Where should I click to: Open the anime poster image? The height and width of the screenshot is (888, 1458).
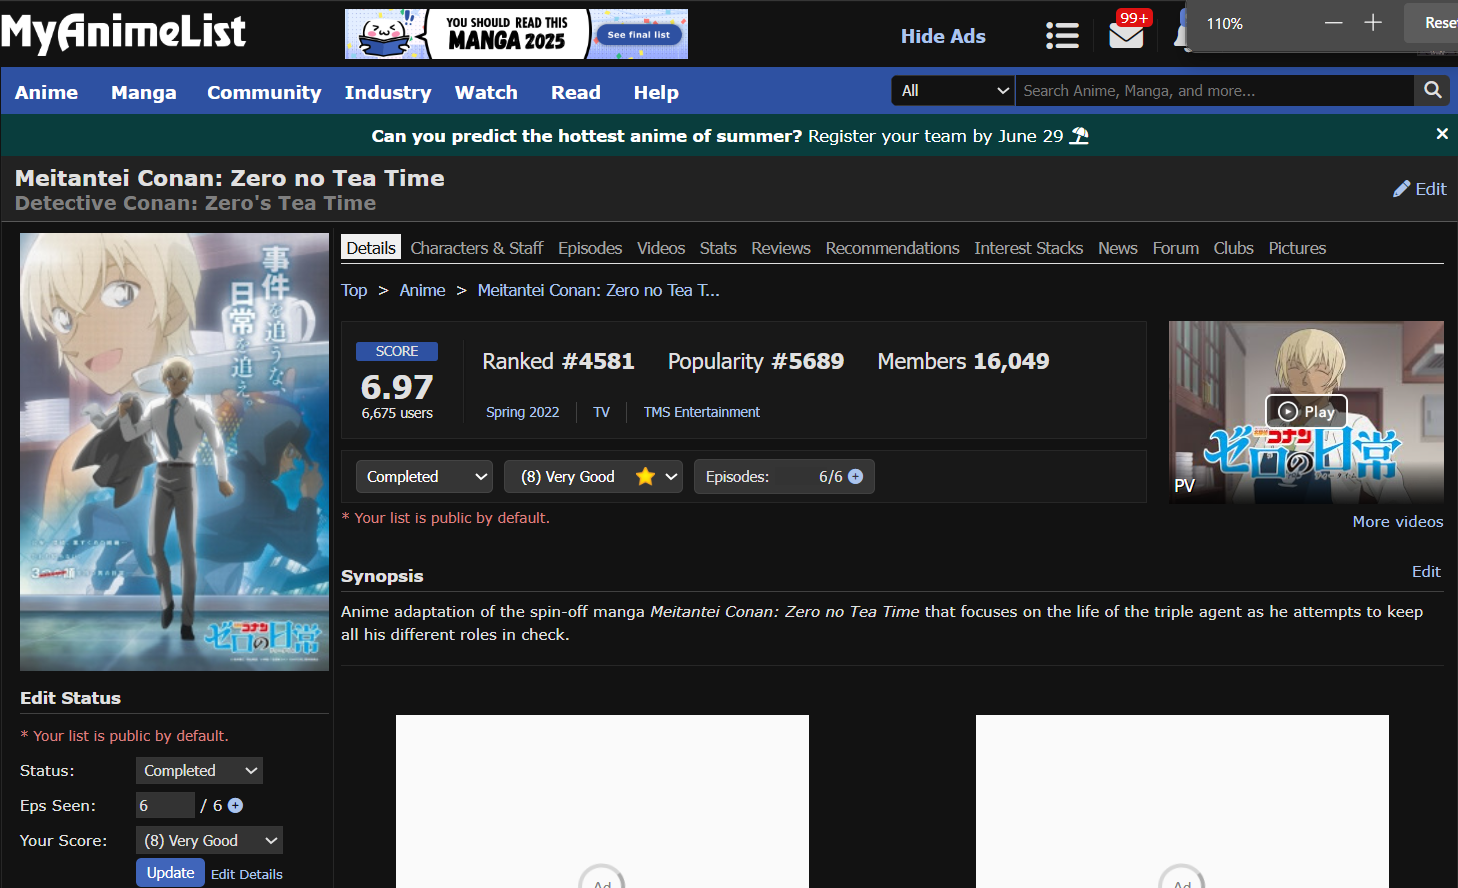pyautogui.click(x=174, y=452)
